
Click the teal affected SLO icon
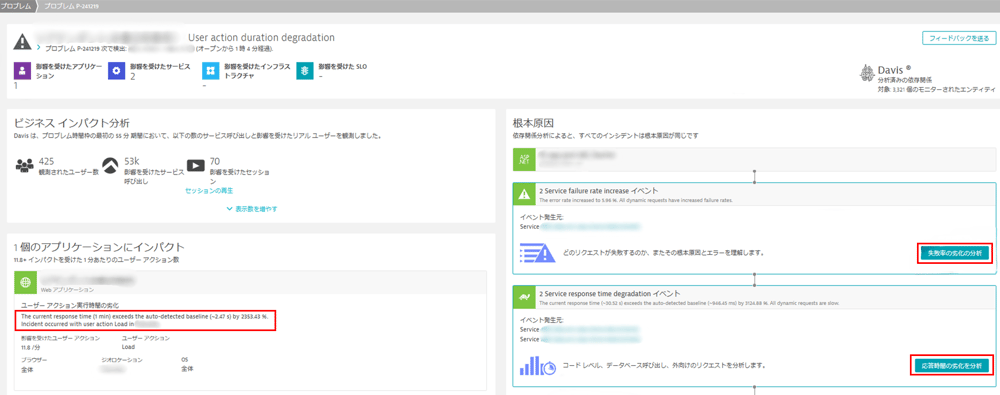pos(305,71)
